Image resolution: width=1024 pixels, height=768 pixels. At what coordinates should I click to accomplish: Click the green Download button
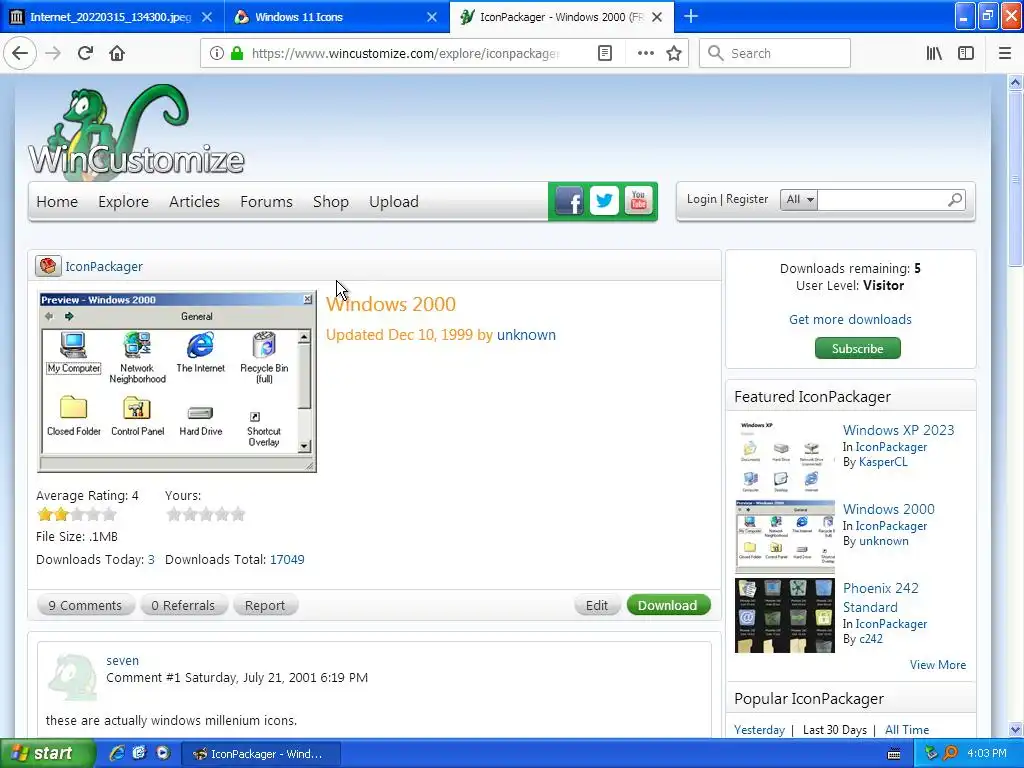pyautogui.click(x=668, y=605)
